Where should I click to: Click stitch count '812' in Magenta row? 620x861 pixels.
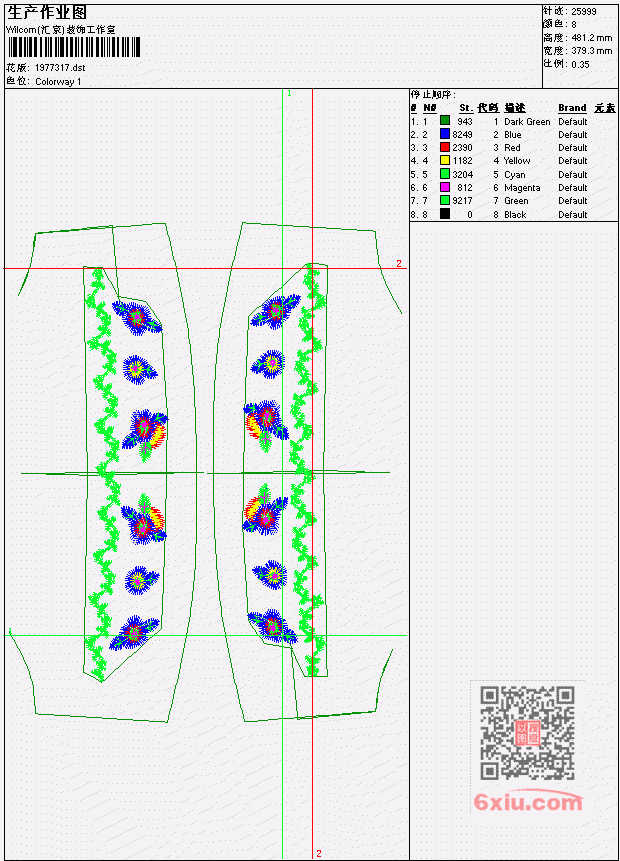pyautogui.click(x=465, y=188)
